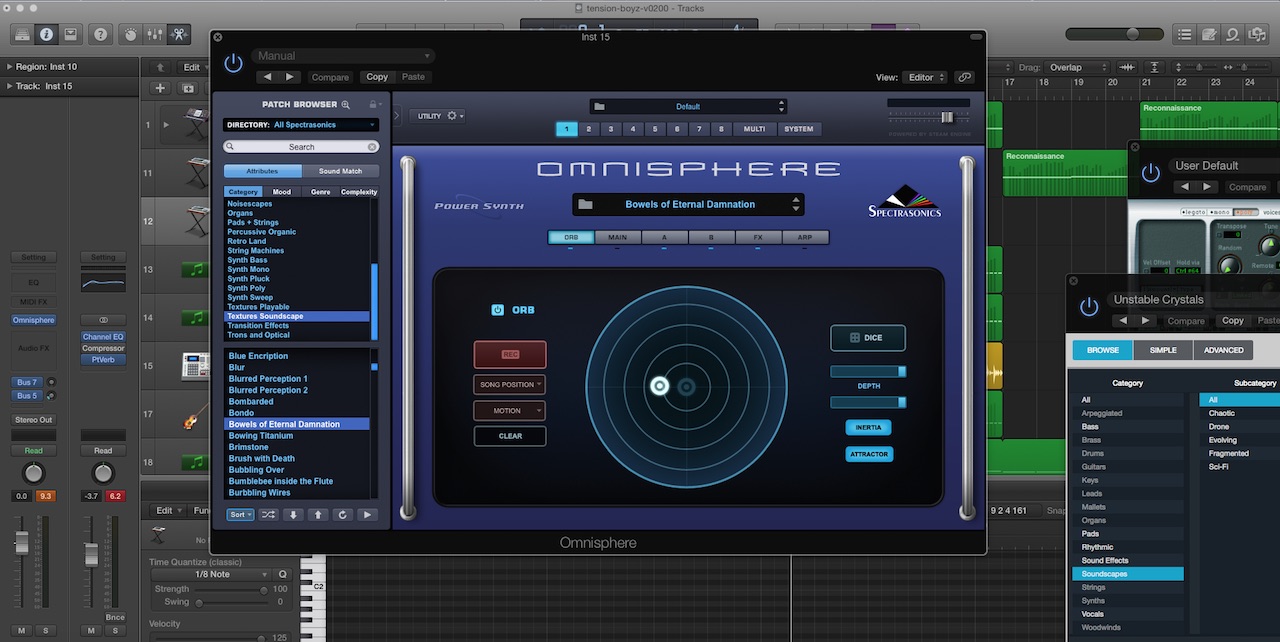Click the ORB CLEAR button
The width and height of the screenshot is (1280, 642).
click(x=510, y=436)
